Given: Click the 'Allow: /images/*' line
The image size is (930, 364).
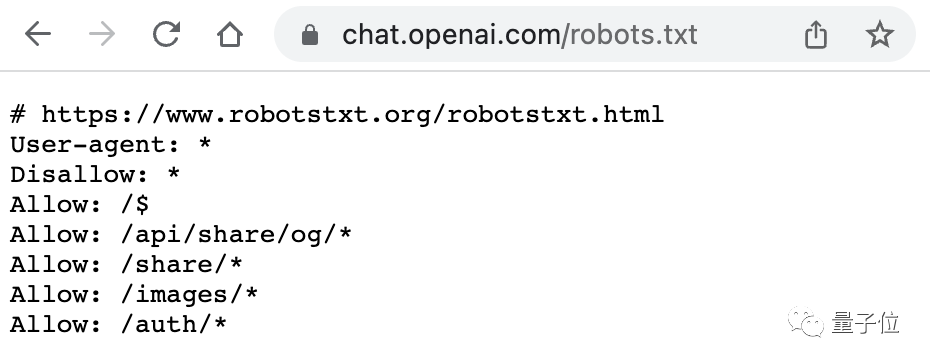Looking at the screenshot, I should point(134,295).
